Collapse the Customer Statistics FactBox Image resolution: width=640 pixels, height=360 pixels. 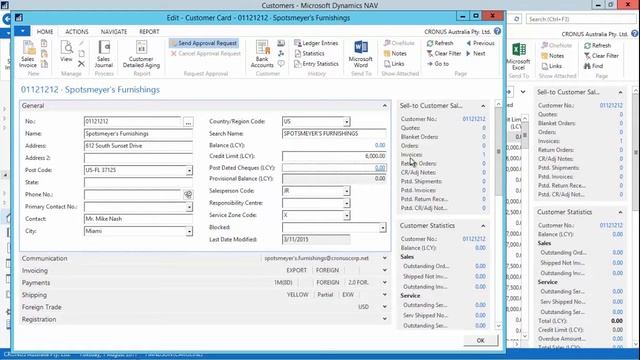point(483,226)
